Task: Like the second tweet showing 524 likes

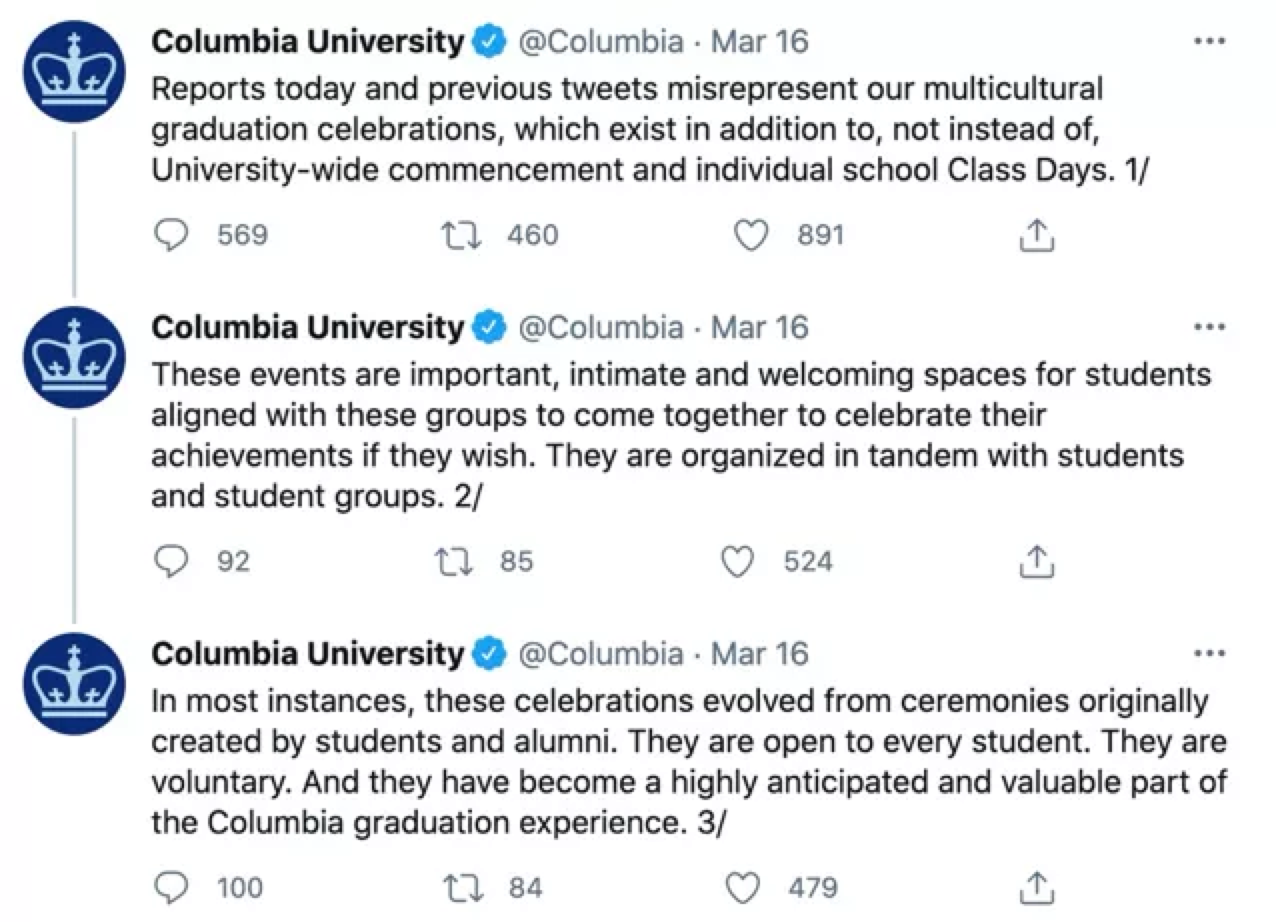Action: point(738,562)
